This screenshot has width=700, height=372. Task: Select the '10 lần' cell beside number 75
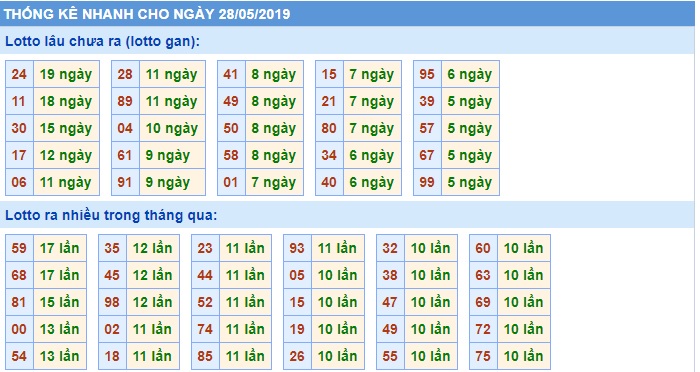click(524, 356)
